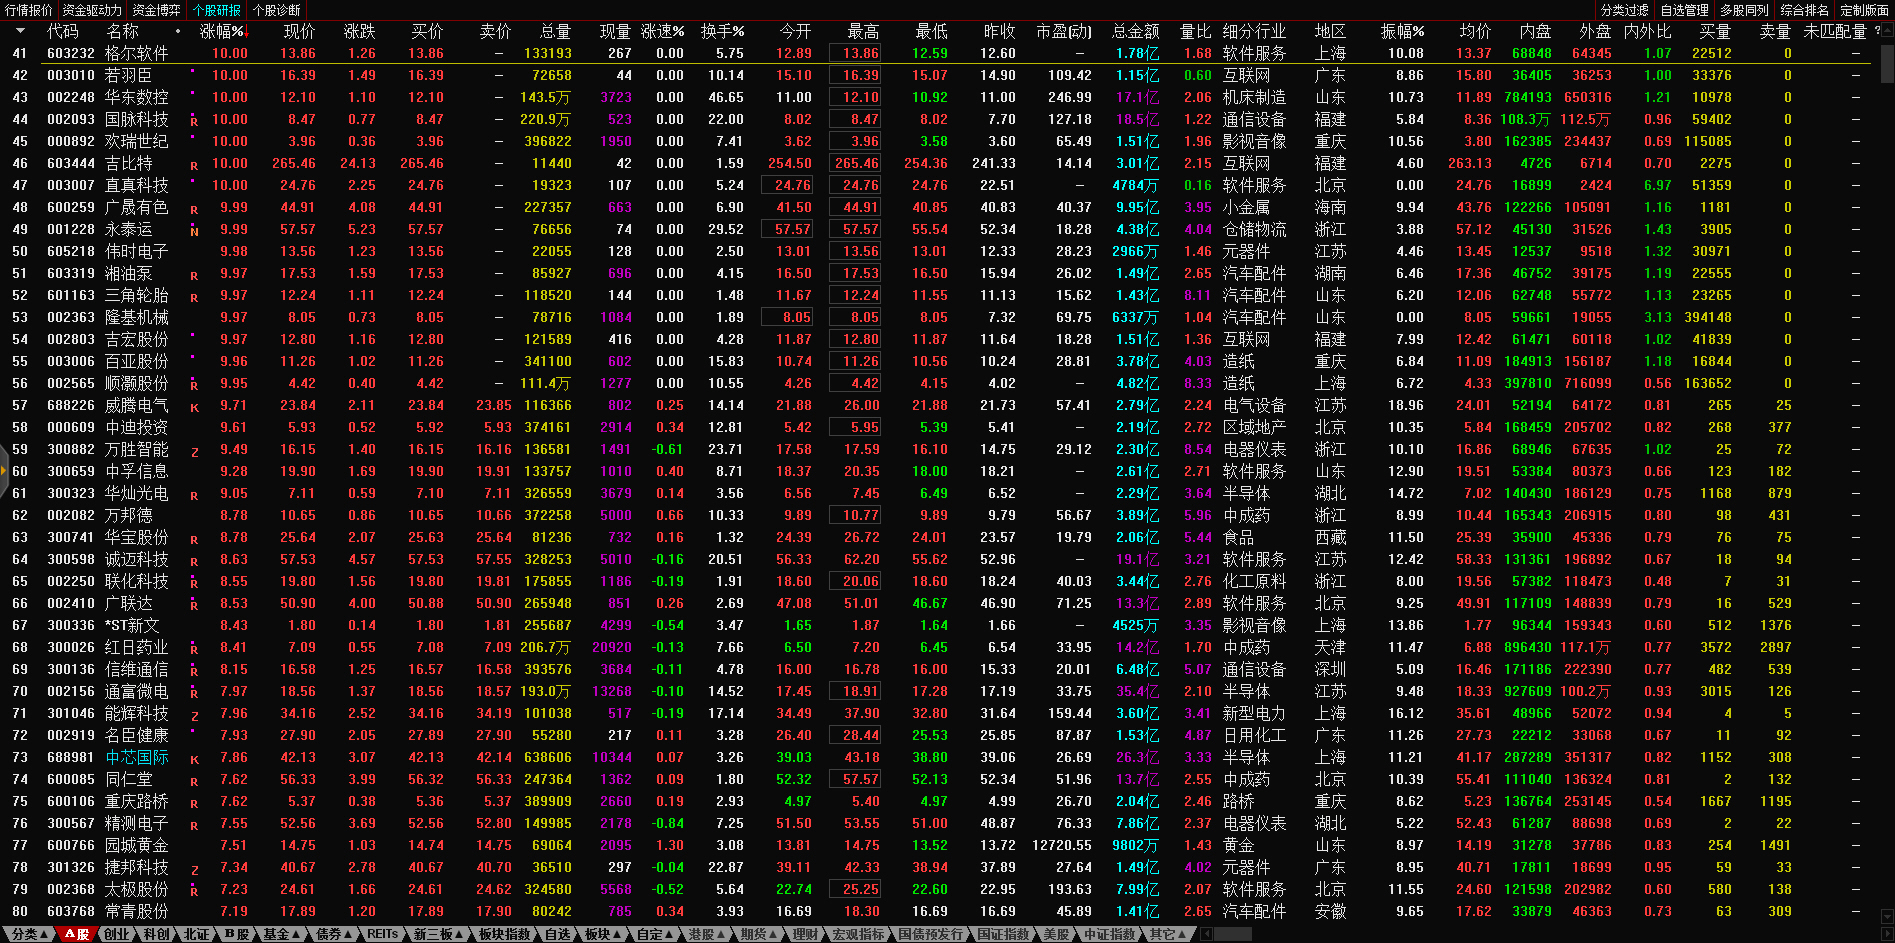This screenshot has height=943, width=1895.
Task: Open the 自选管理 button
Action: tap(1684, 10)
